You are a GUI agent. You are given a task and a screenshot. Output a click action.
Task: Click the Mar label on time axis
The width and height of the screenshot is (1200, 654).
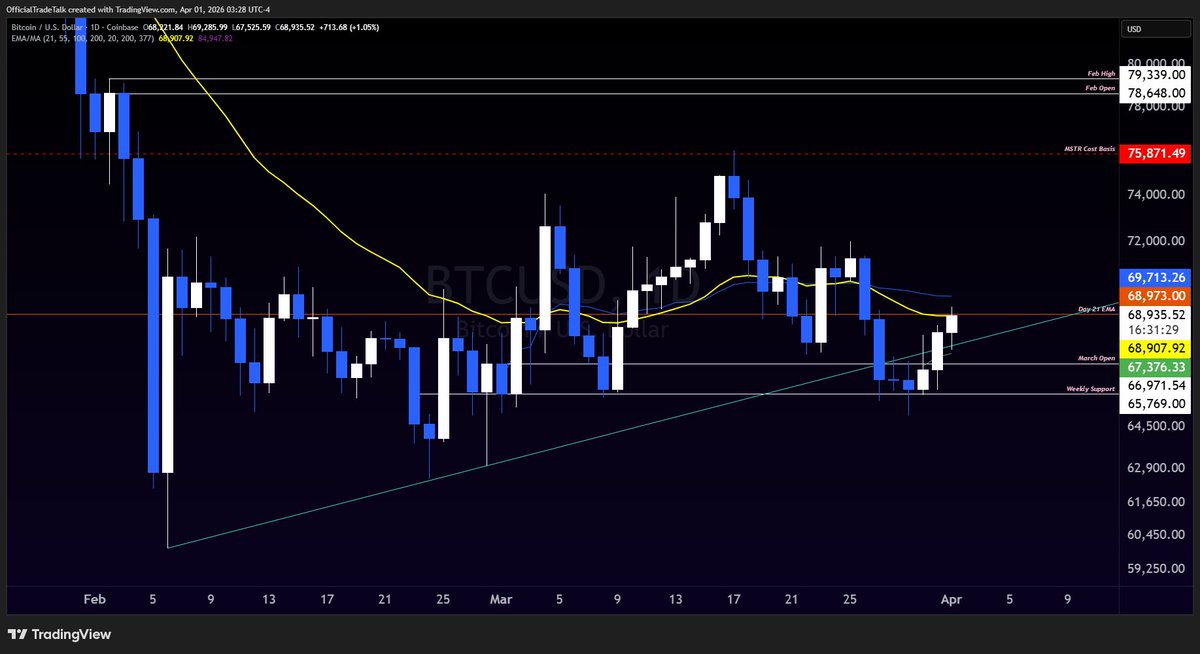point(500,600)
